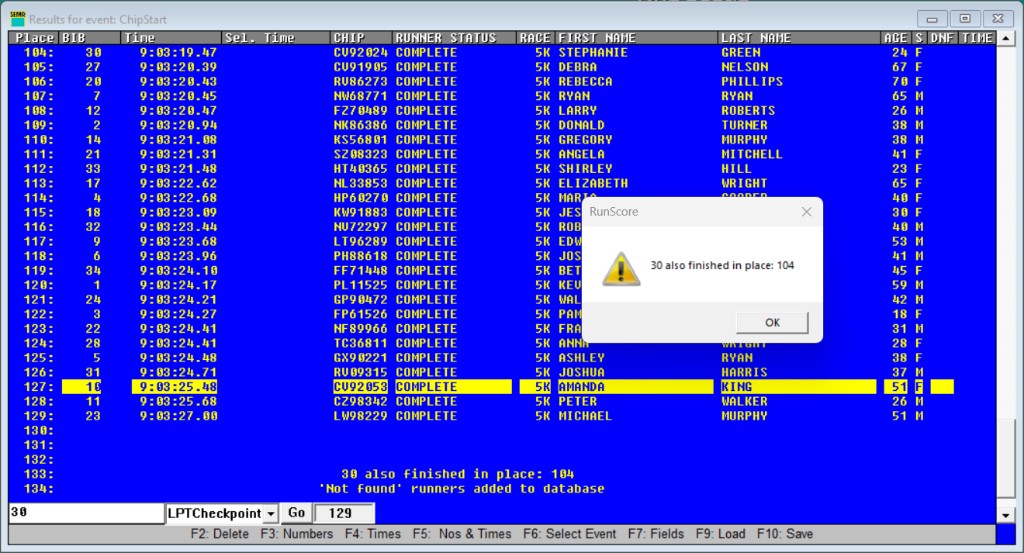Click the AGE column header
The width and height of the screenshot is (1024, 553).
click(896, 38)
